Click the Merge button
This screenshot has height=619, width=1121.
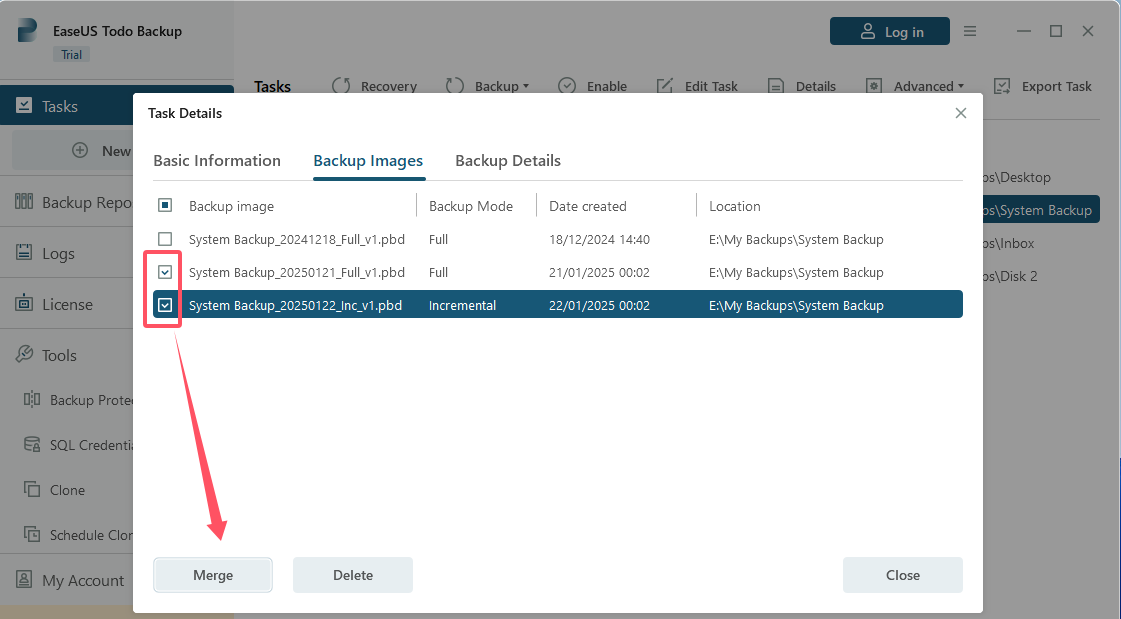[213, 575]
